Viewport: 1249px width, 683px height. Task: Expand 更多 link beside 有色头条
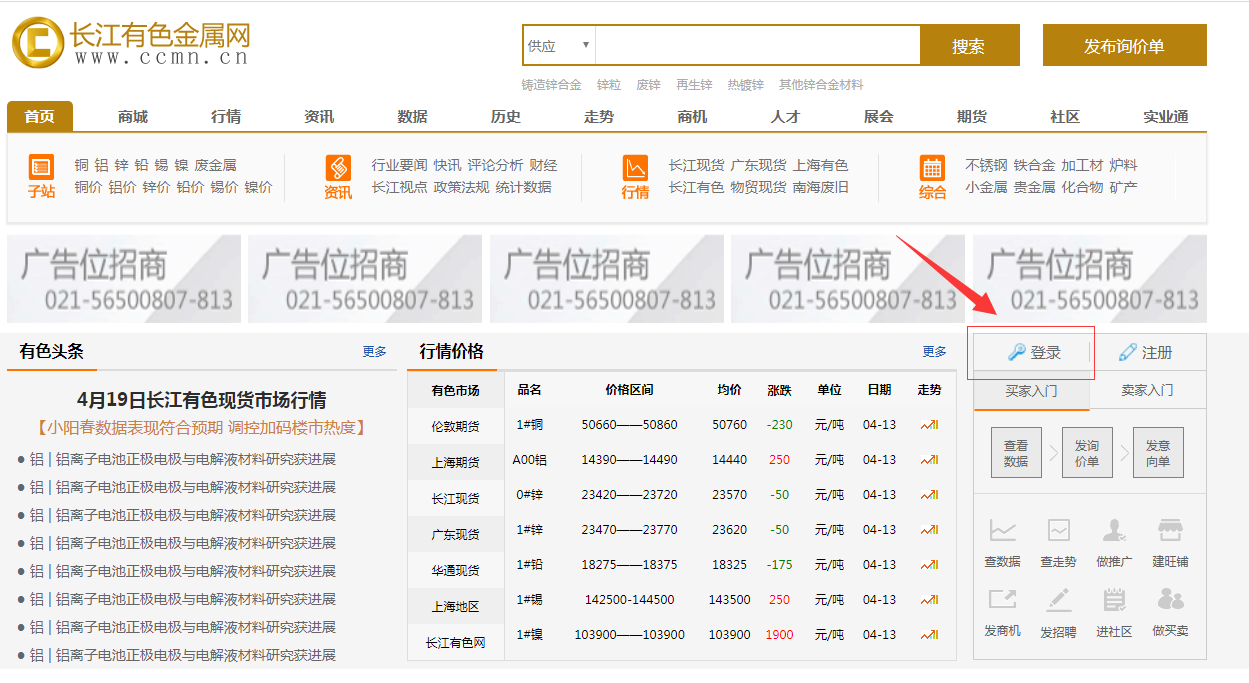[374, 352]
